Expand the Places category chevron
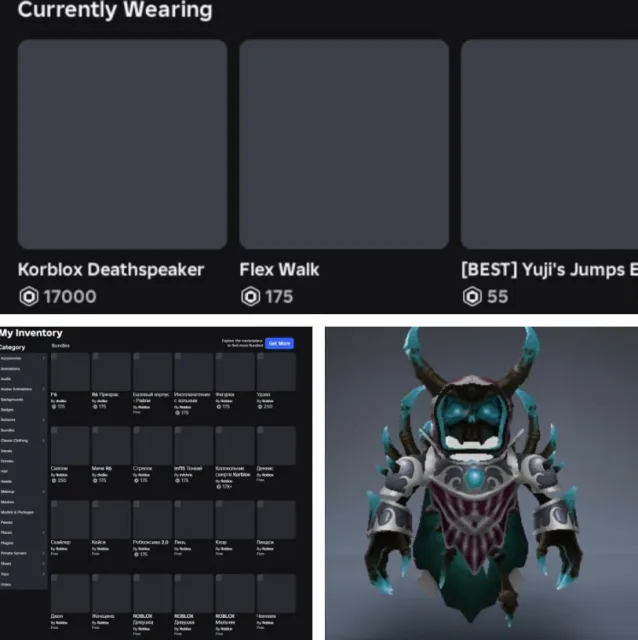The width and height of the screenshot is (638, 640). click(x=44, y=533)
